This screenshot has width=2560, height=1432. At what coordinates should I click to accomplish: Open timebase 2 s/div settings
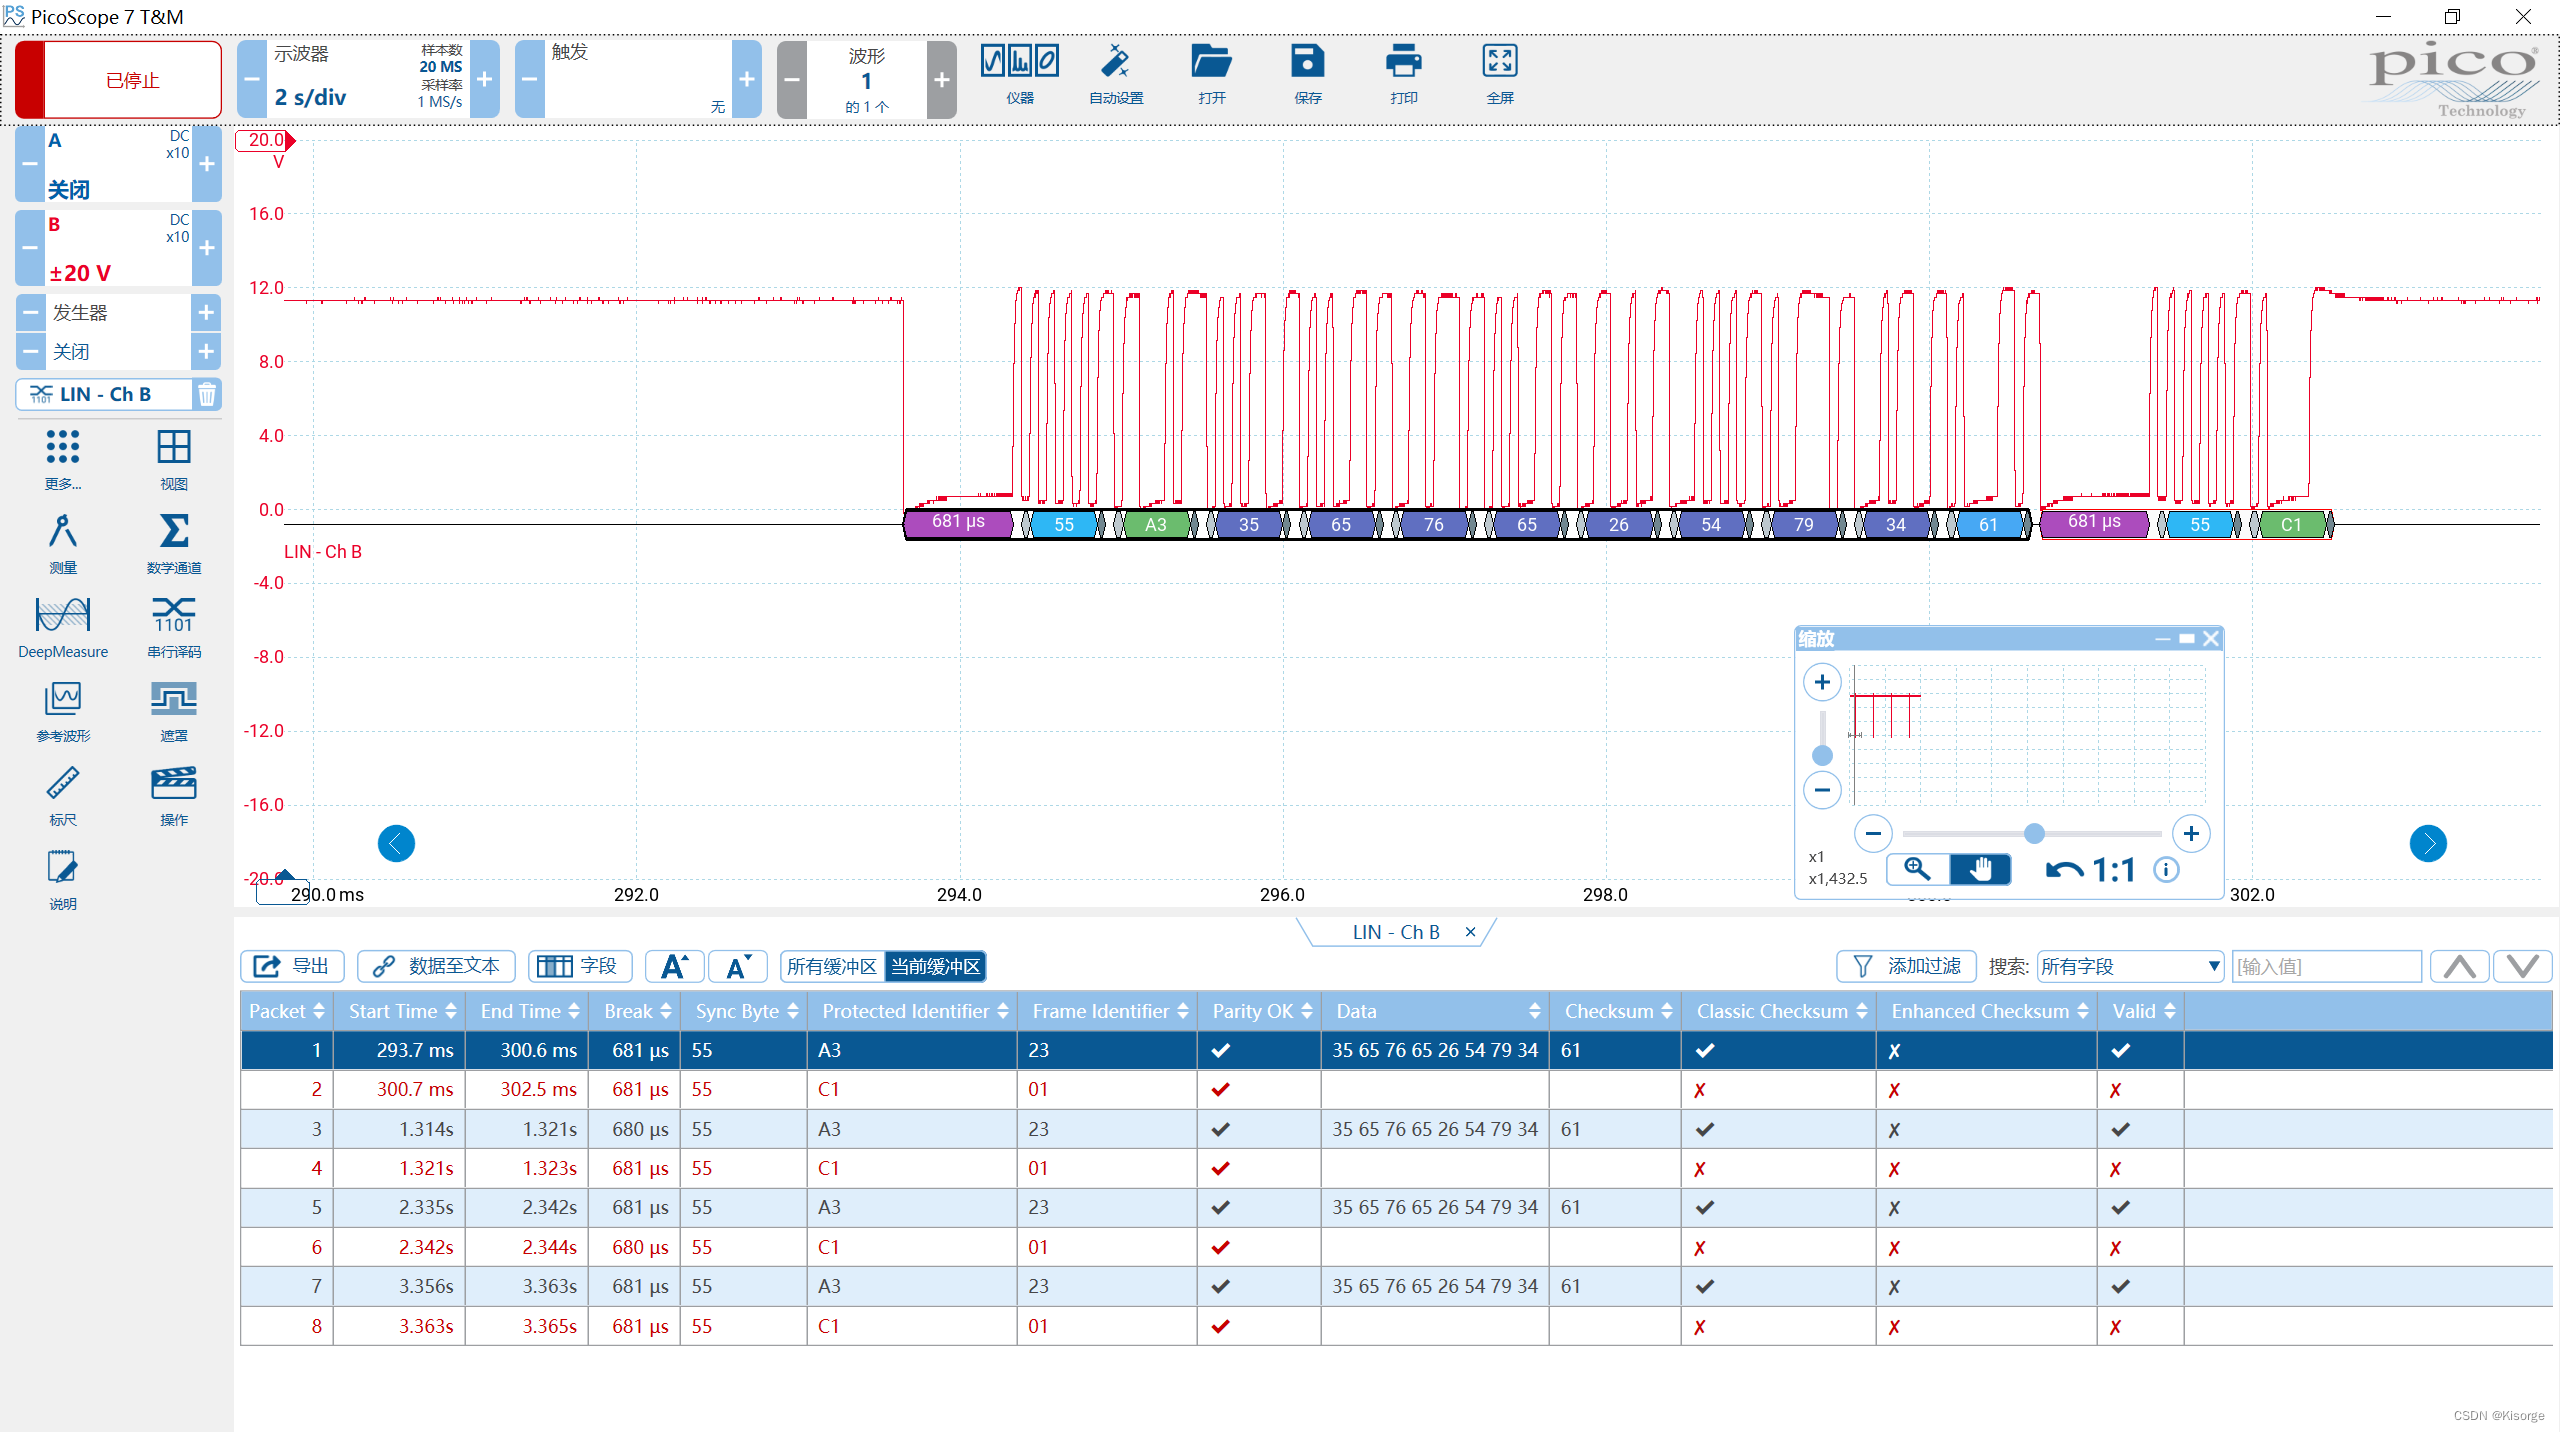pos(368,80)
